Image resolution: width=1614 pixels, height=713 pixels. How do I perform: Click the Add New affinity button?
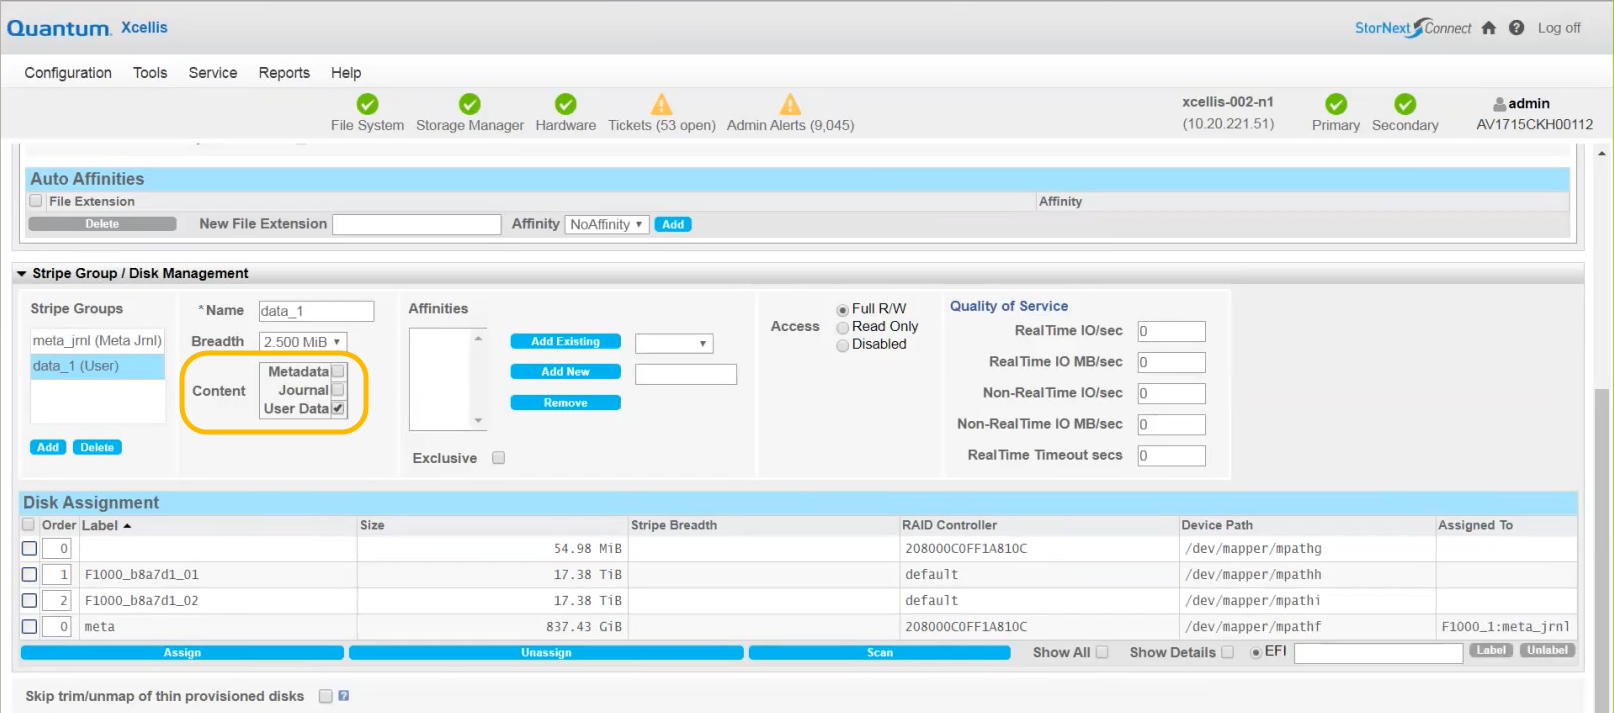pos(565,372)
